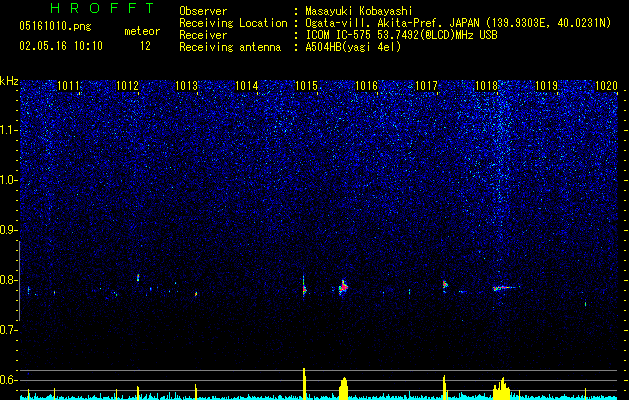The image size is (629, 400).
Task: Click observer name Masayuki Kobayashi
Action: pyautogui.click(x=359, y=11)
